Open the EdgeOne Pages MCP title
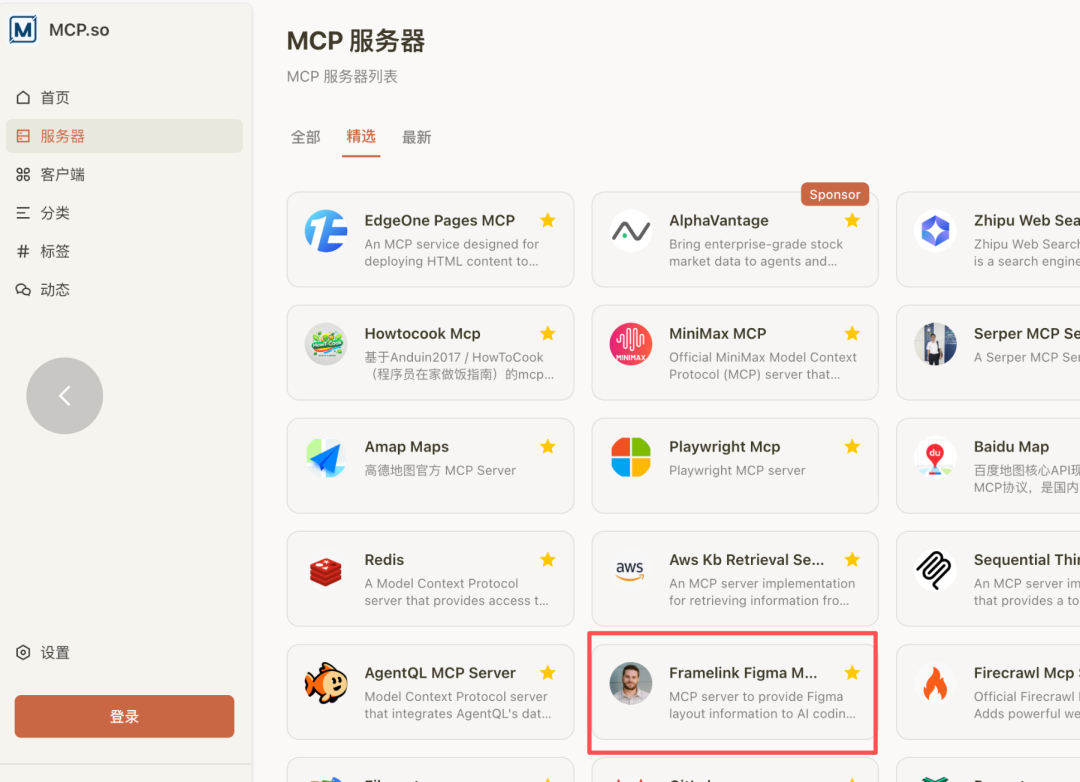Screen dimensions: 1080x782 coord(439,220)
